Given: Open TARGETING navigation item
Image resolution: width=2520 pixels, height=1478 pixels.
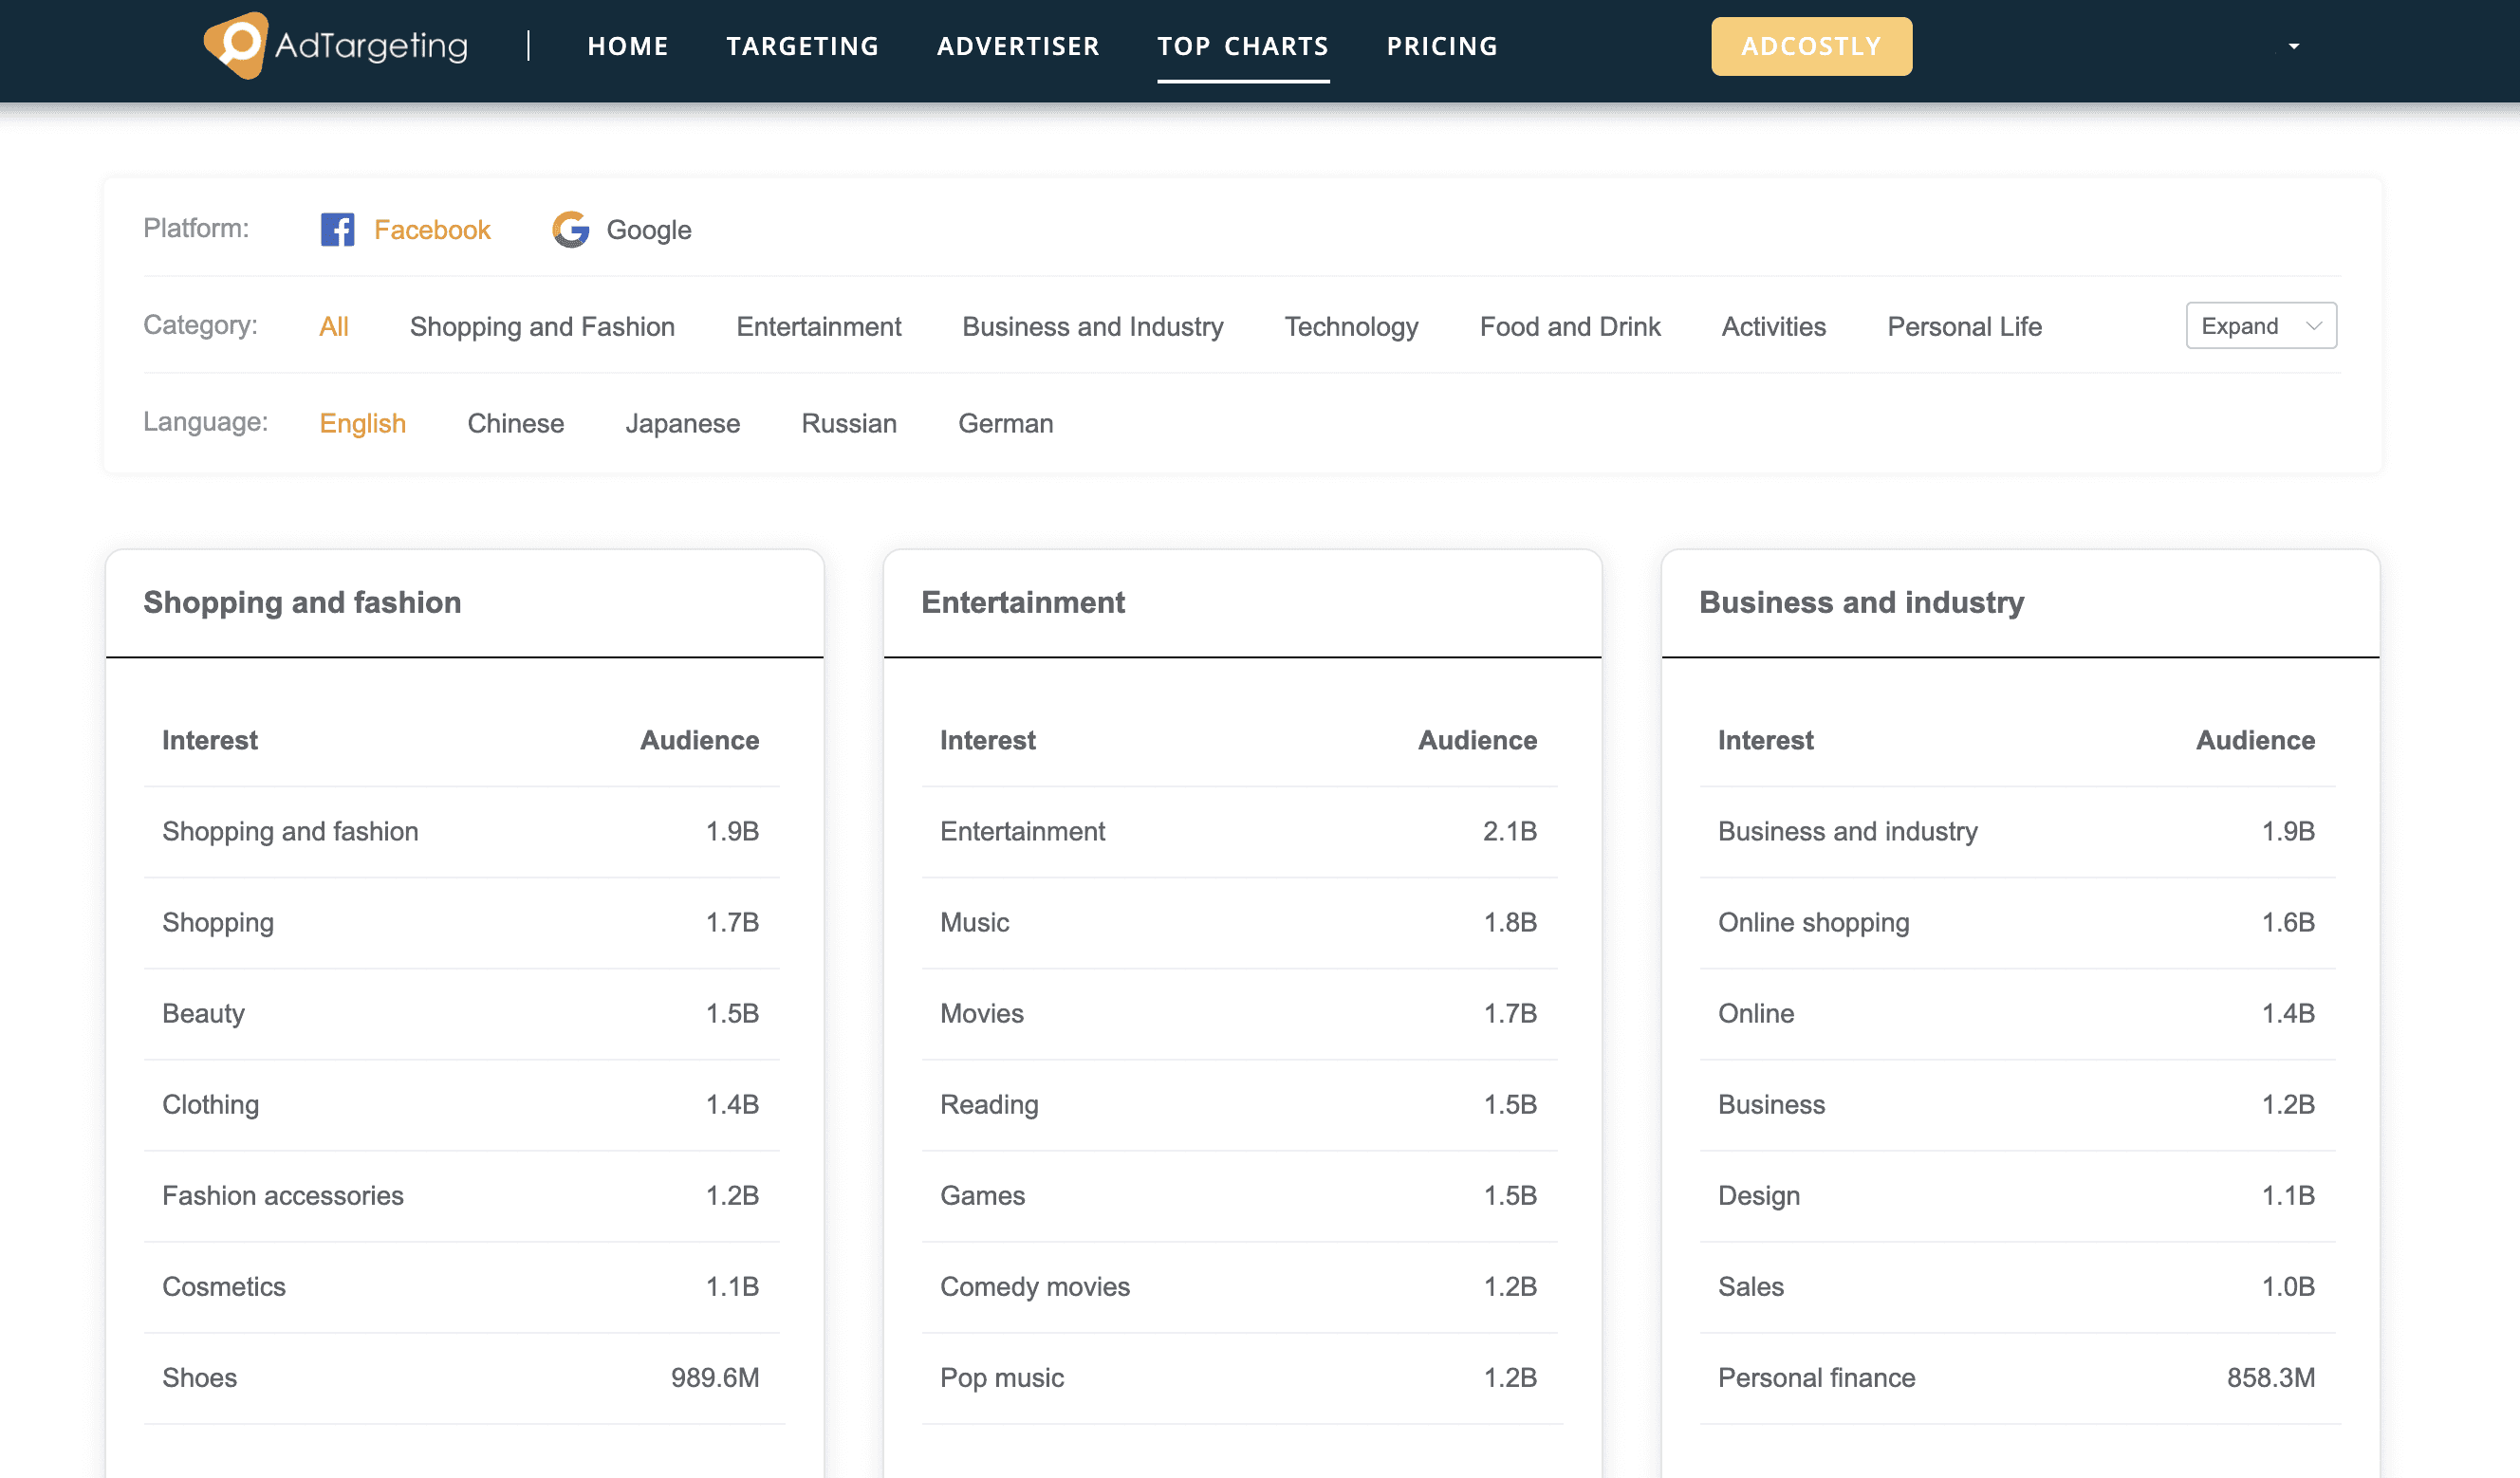Looking at the screenshot, I should pyautogui.click(x=802, y=46).
